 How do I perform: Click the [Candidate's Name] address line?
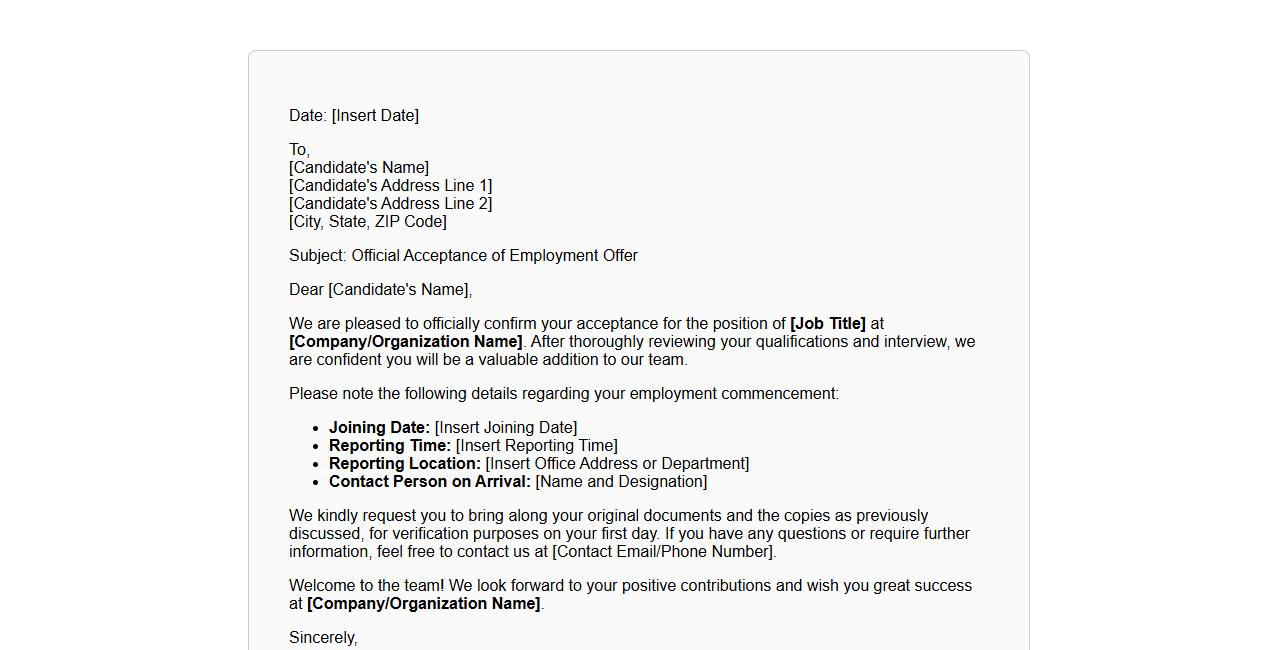pos(359,168)
